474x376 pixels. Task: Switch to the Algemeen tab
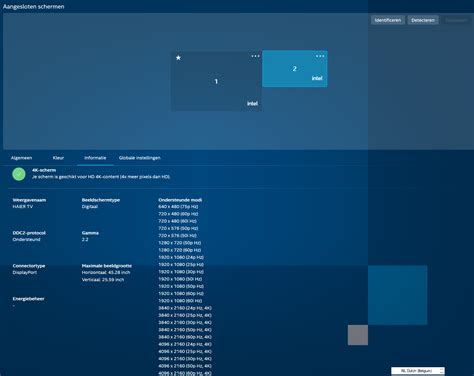click(x=21, y=158)
